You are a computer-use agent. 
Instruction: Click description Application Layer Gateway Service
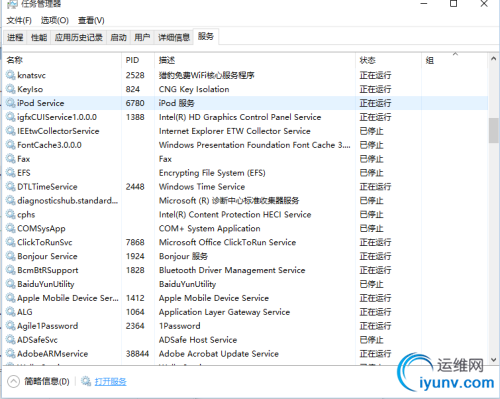click(x=224, y=312)
